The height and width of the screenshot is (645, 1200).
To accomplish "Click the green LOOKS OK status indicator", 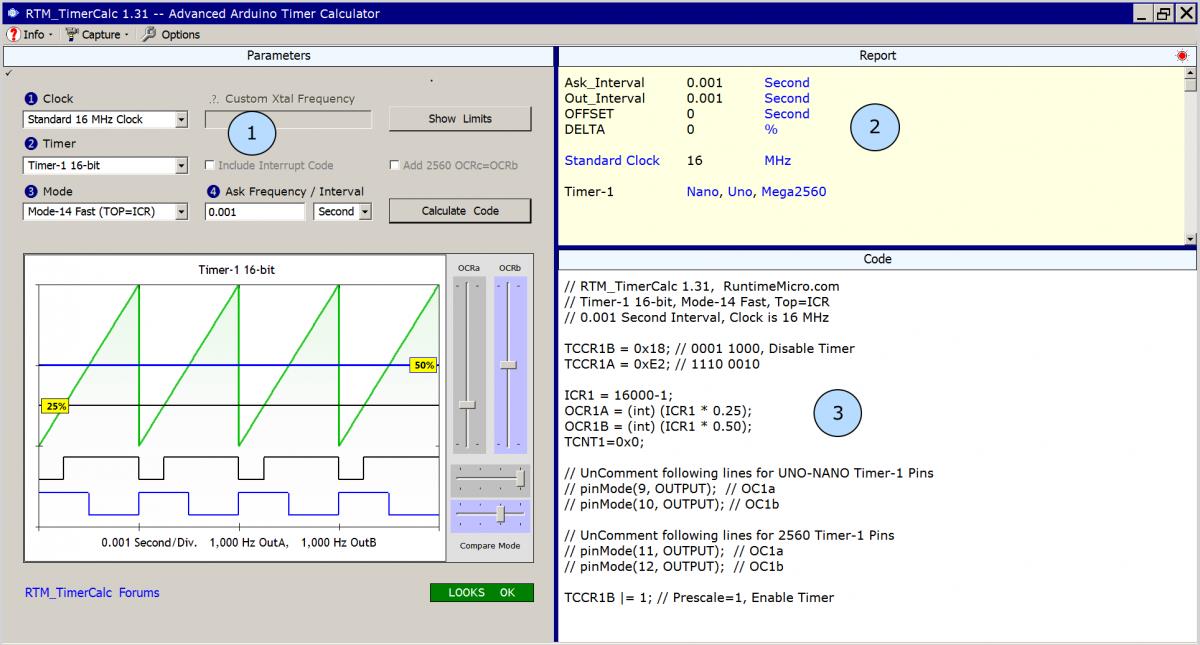I will pos(481,592).
